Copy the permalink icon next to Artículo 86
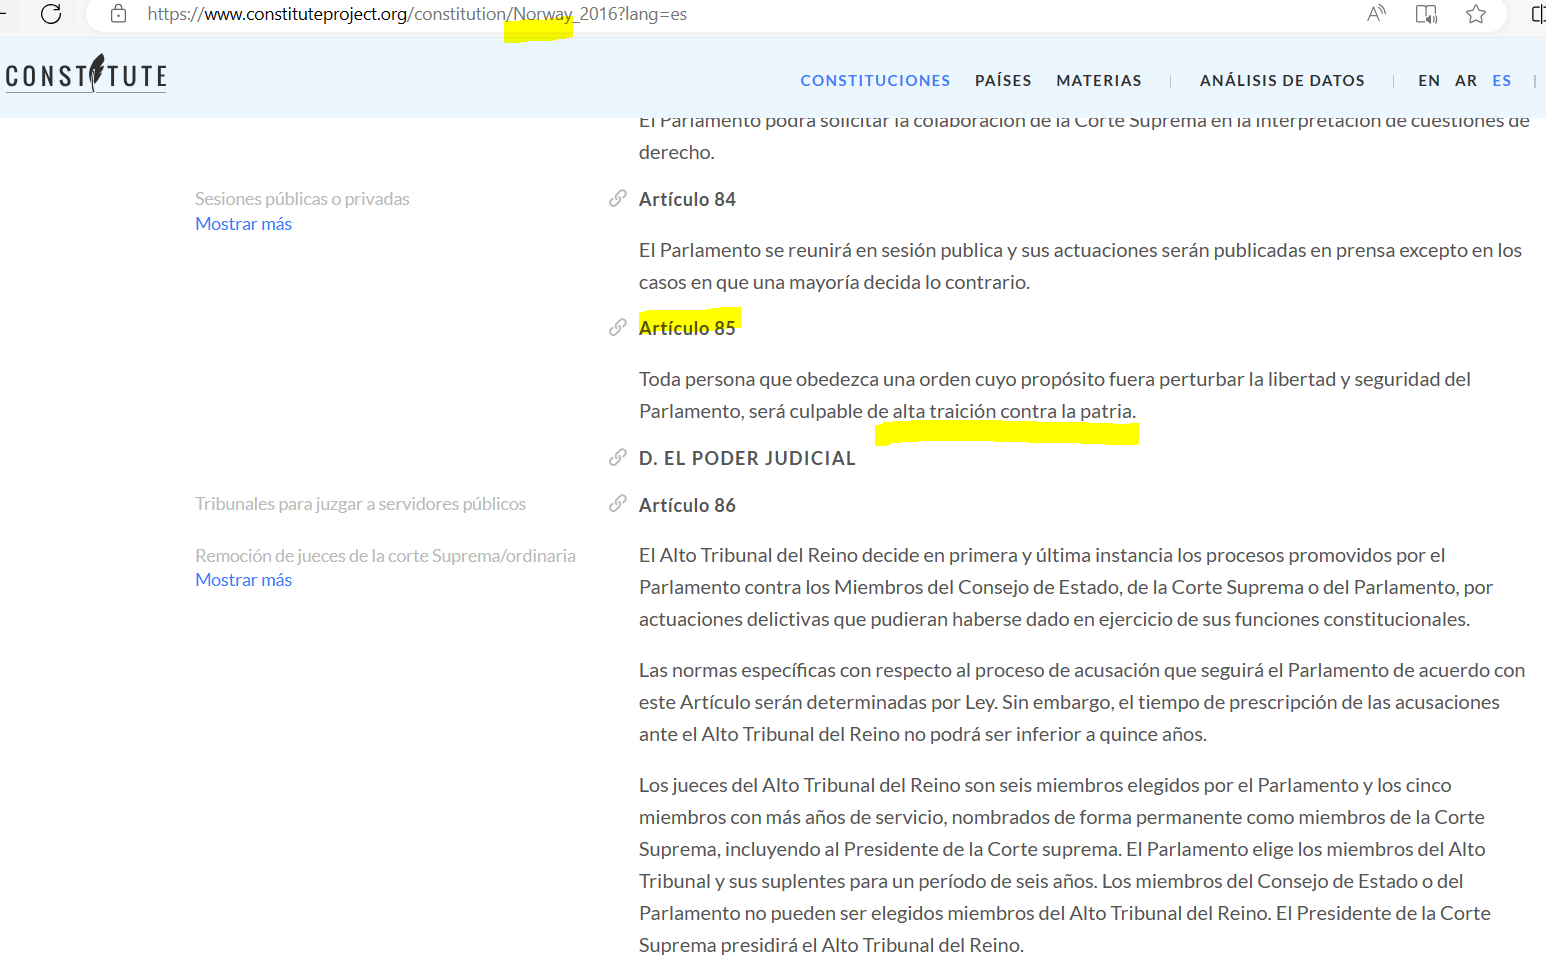The image size is (1546, 959). coord(618,504)
